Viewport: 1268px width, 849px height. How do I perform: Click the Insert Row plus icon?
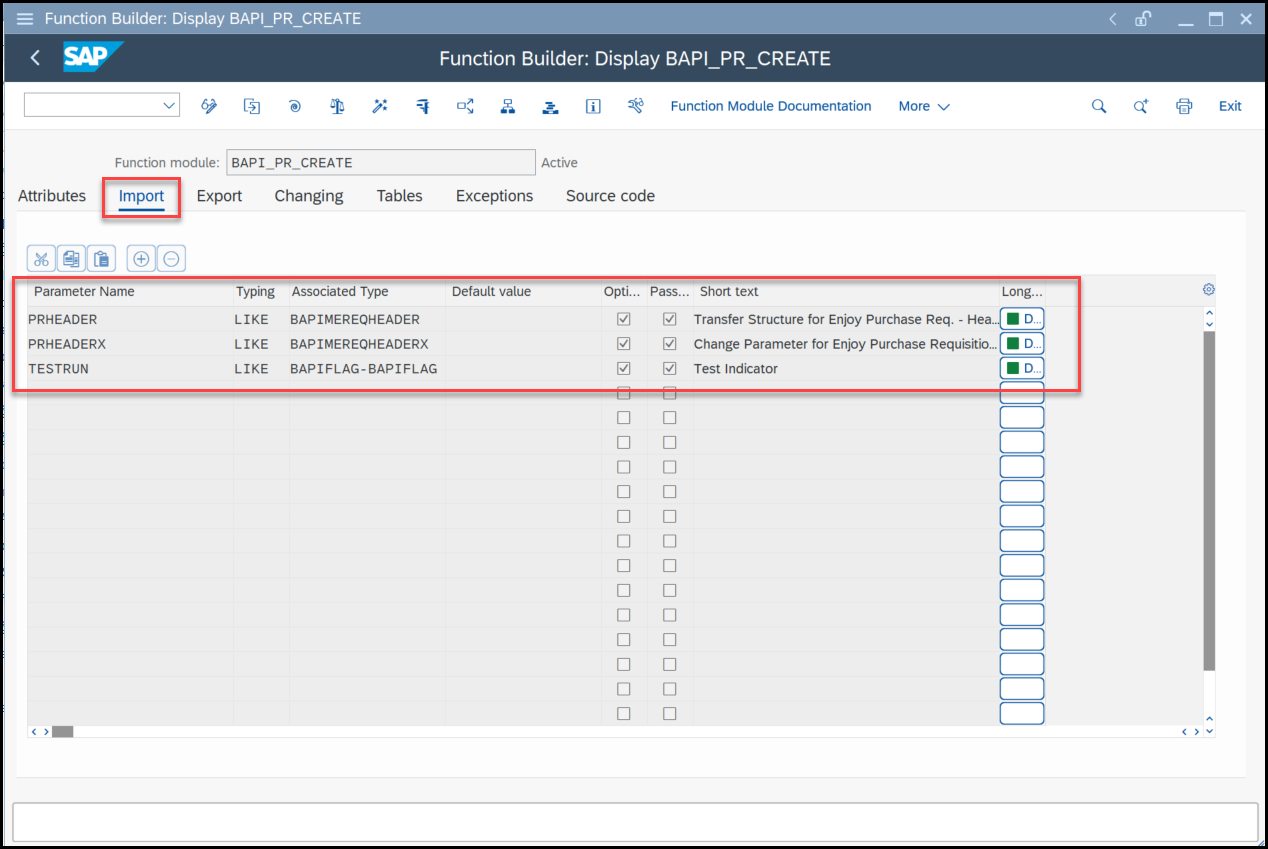141,259
